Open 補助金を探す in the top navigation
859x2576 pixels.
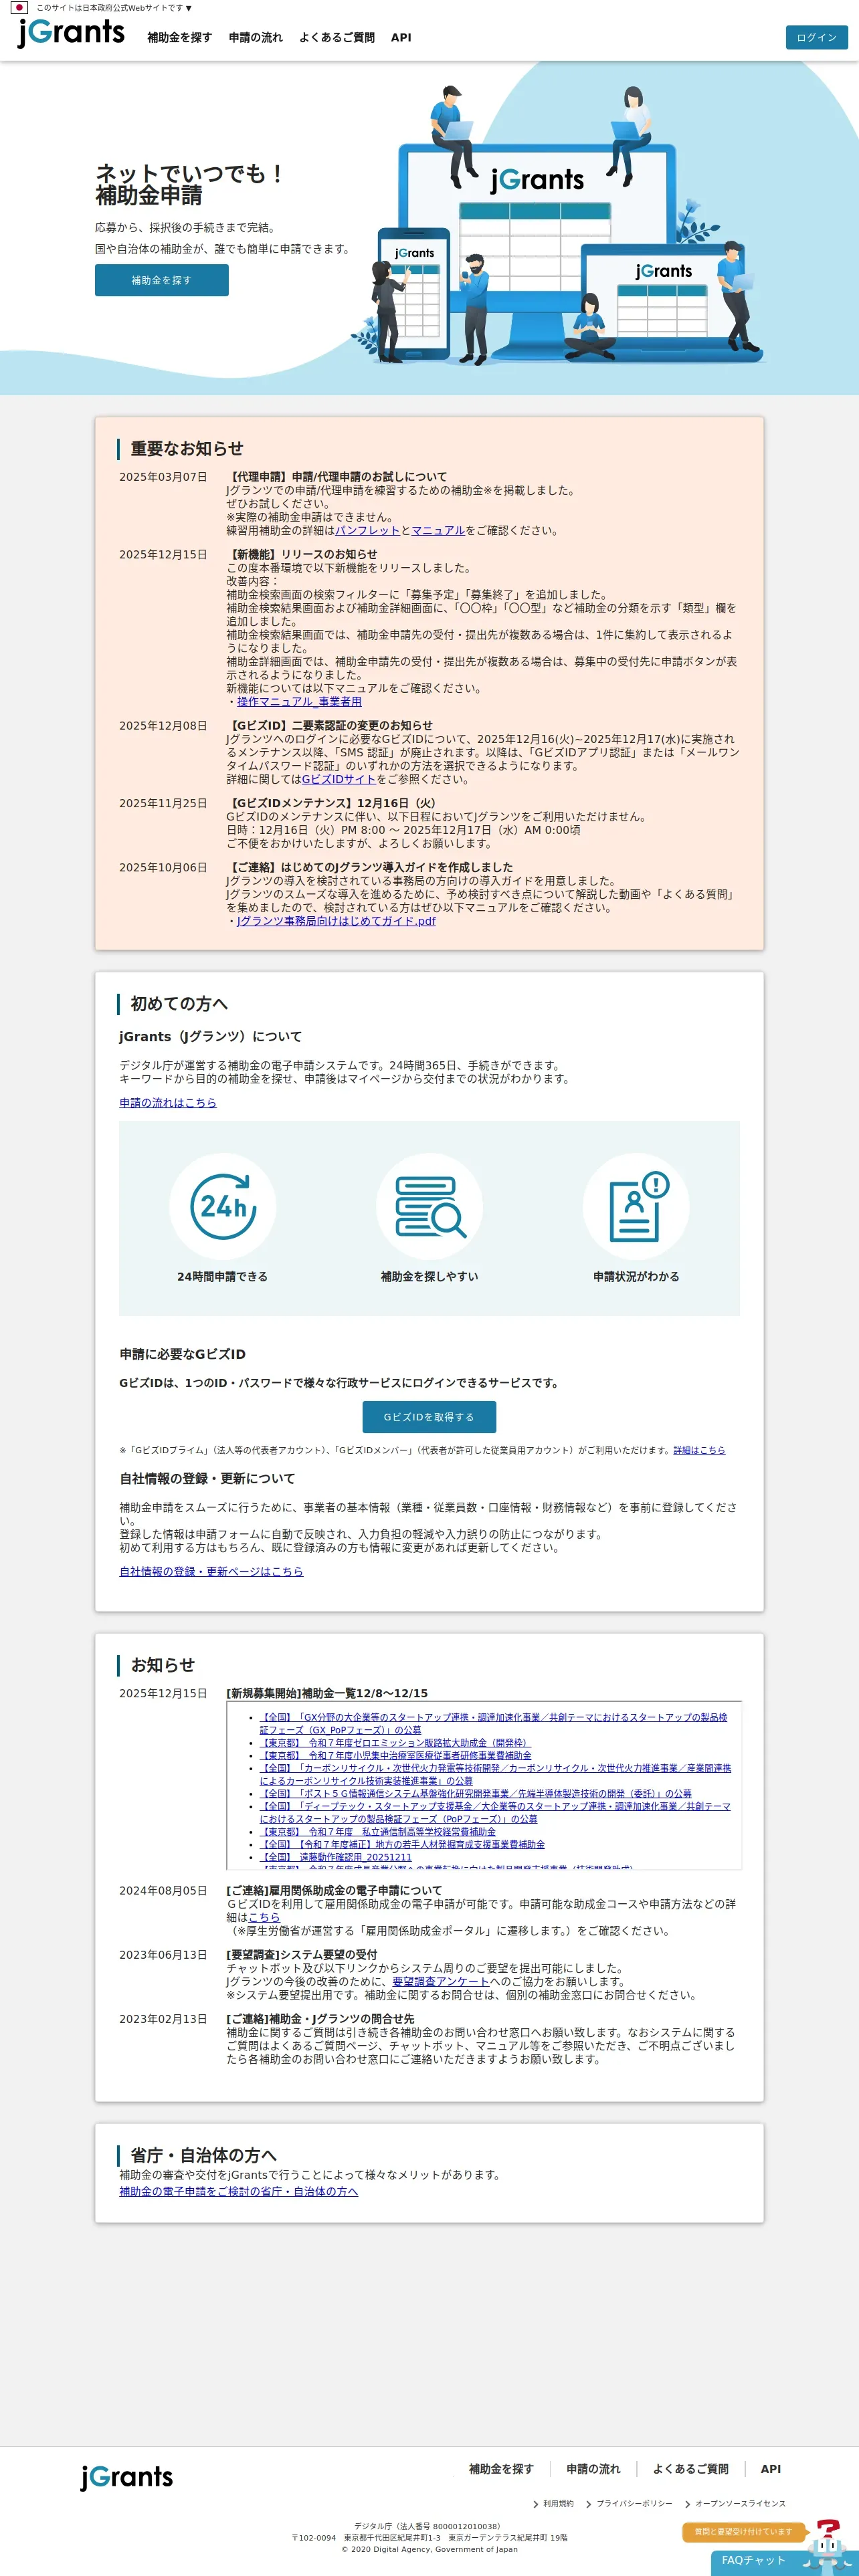click(179, 38)
